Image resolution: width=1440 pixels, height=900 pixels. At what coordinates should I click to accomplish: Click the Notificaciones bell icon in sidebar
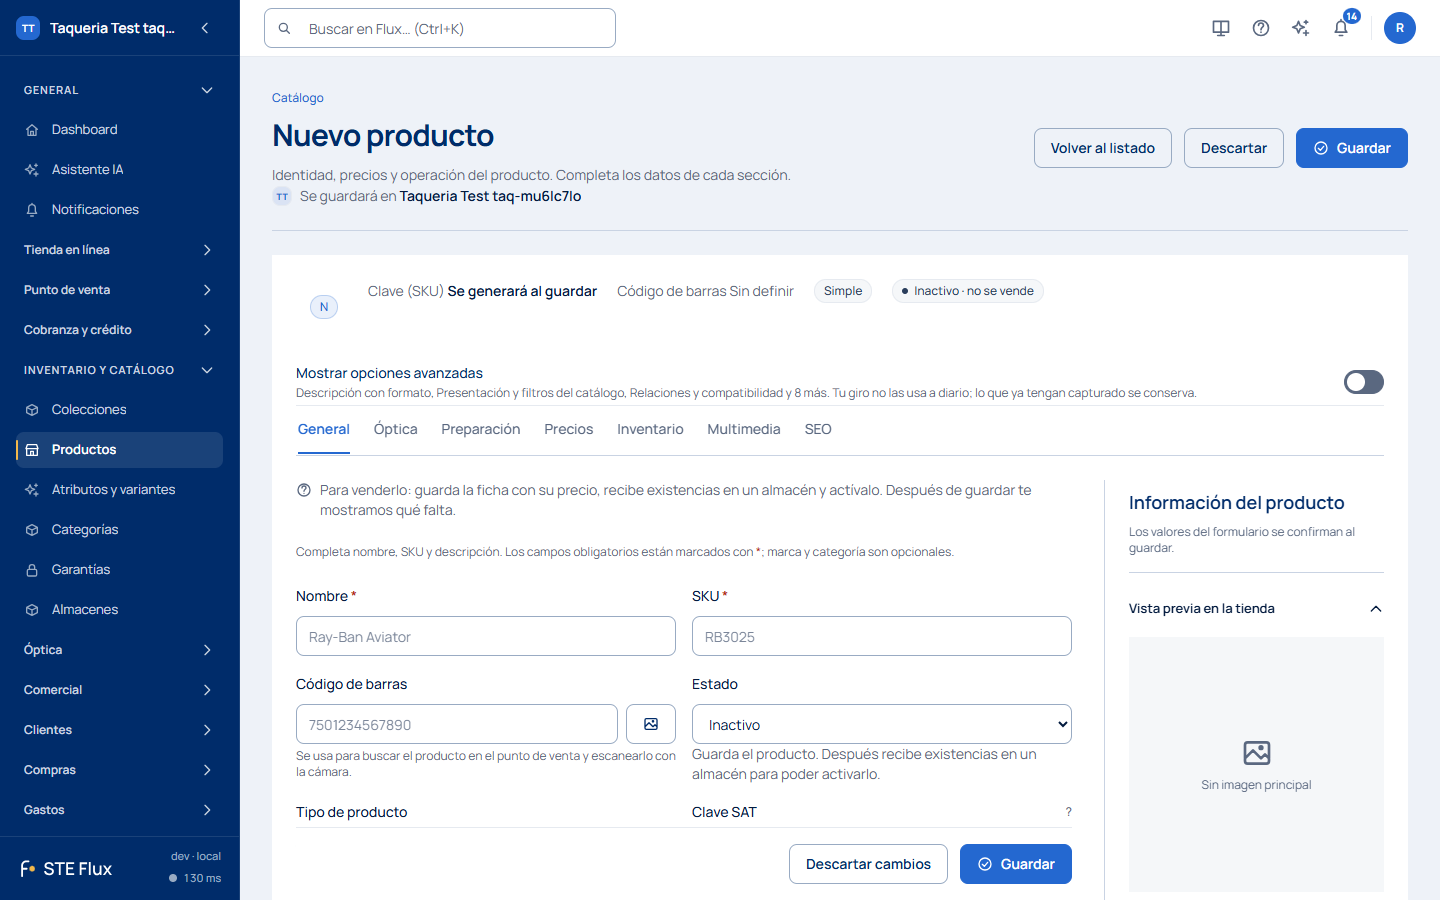(x=32, y=210)
